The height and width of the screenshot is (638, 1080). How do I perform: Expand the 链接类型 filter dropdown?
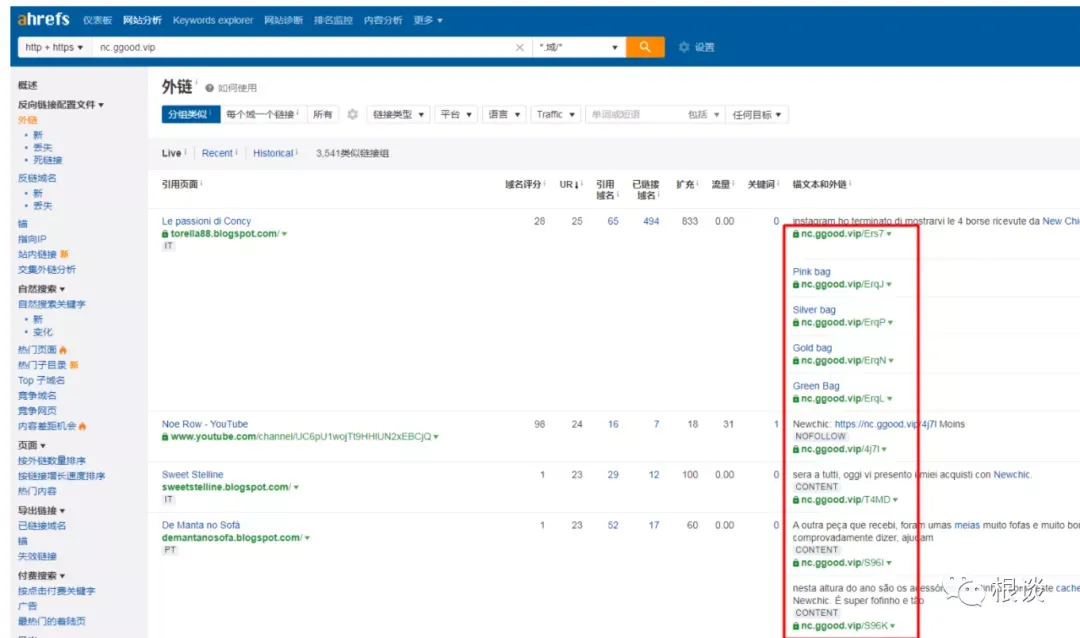[x=398, y=114]
